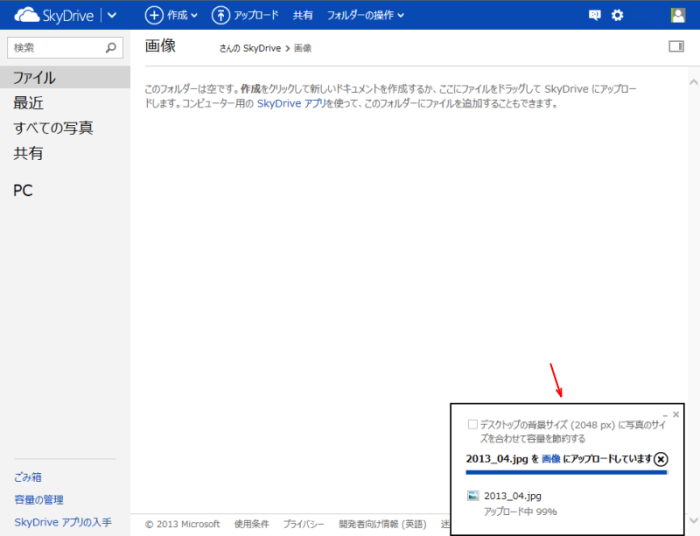Expand the フォルダーの操作 folder actions dropdown
The height and width of the screenshot is (536, 700).
pyautogui.click(x=366, y=15)
